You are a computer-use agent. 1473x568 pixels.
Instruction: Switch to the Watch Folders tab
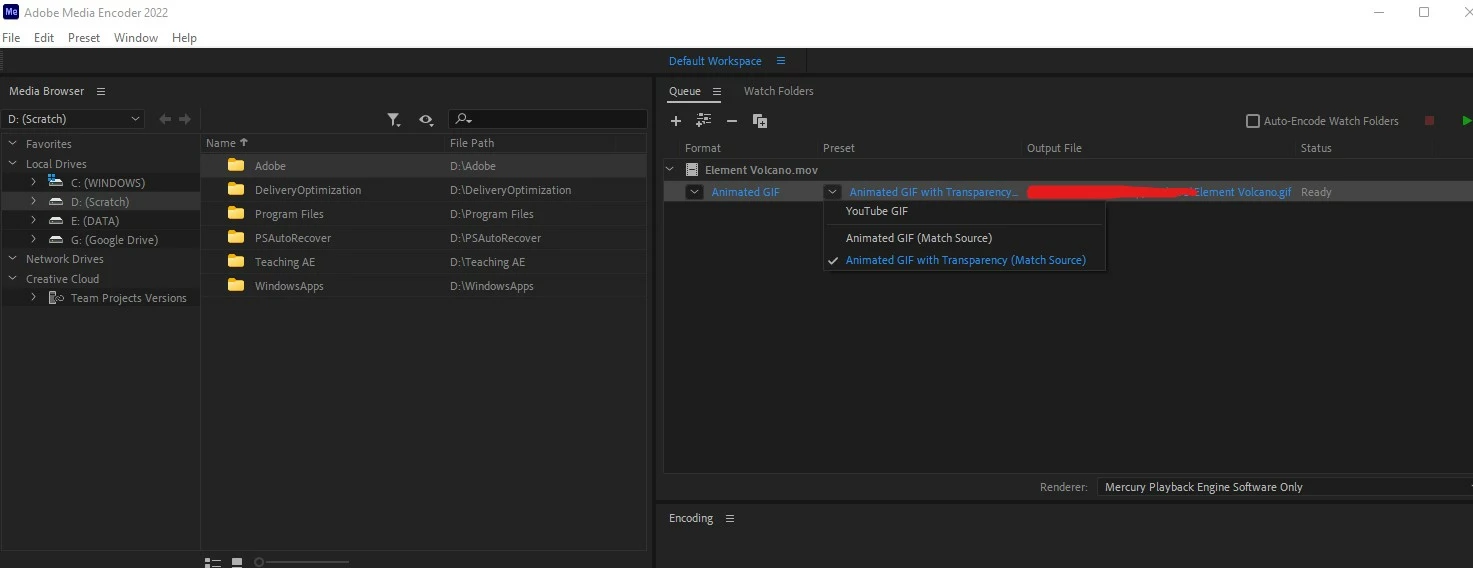point(779,91)
